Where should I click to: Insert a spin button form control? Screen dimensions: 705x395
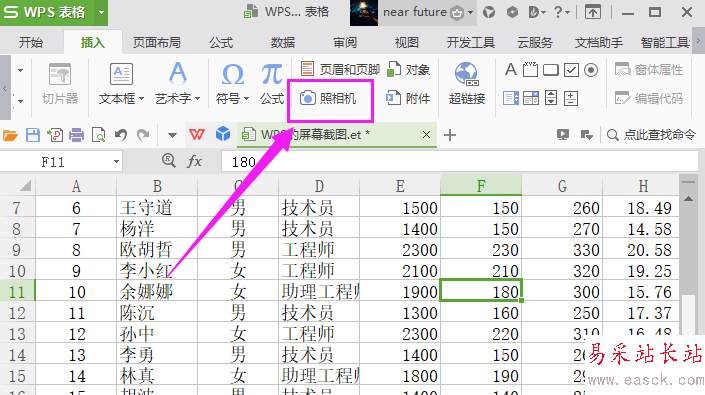pyautogui.click(x=571, y=98)
